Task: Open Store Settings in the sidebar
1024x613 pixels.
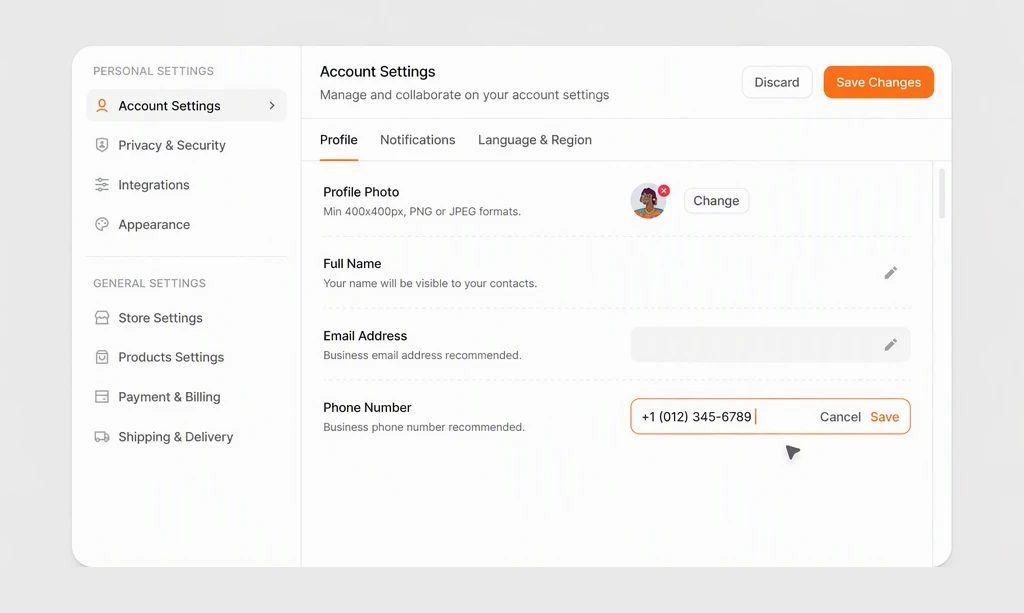Action: tap(186, 318)
